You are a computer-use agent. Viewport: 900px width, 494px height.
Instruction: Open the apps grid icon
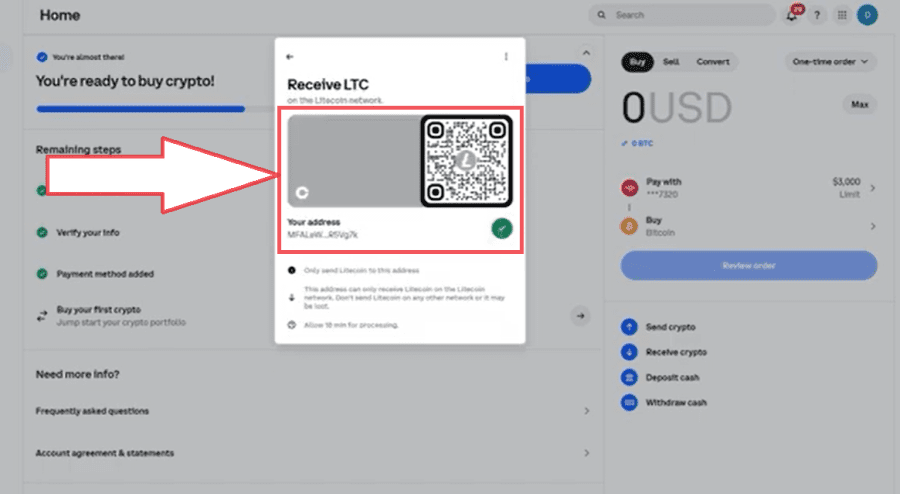point(842,15)
